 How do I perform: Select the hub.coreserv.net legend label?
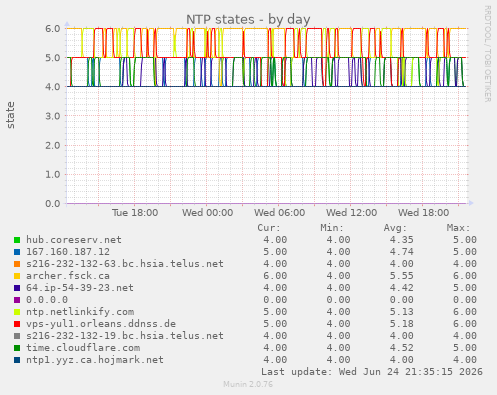point(74,240)
